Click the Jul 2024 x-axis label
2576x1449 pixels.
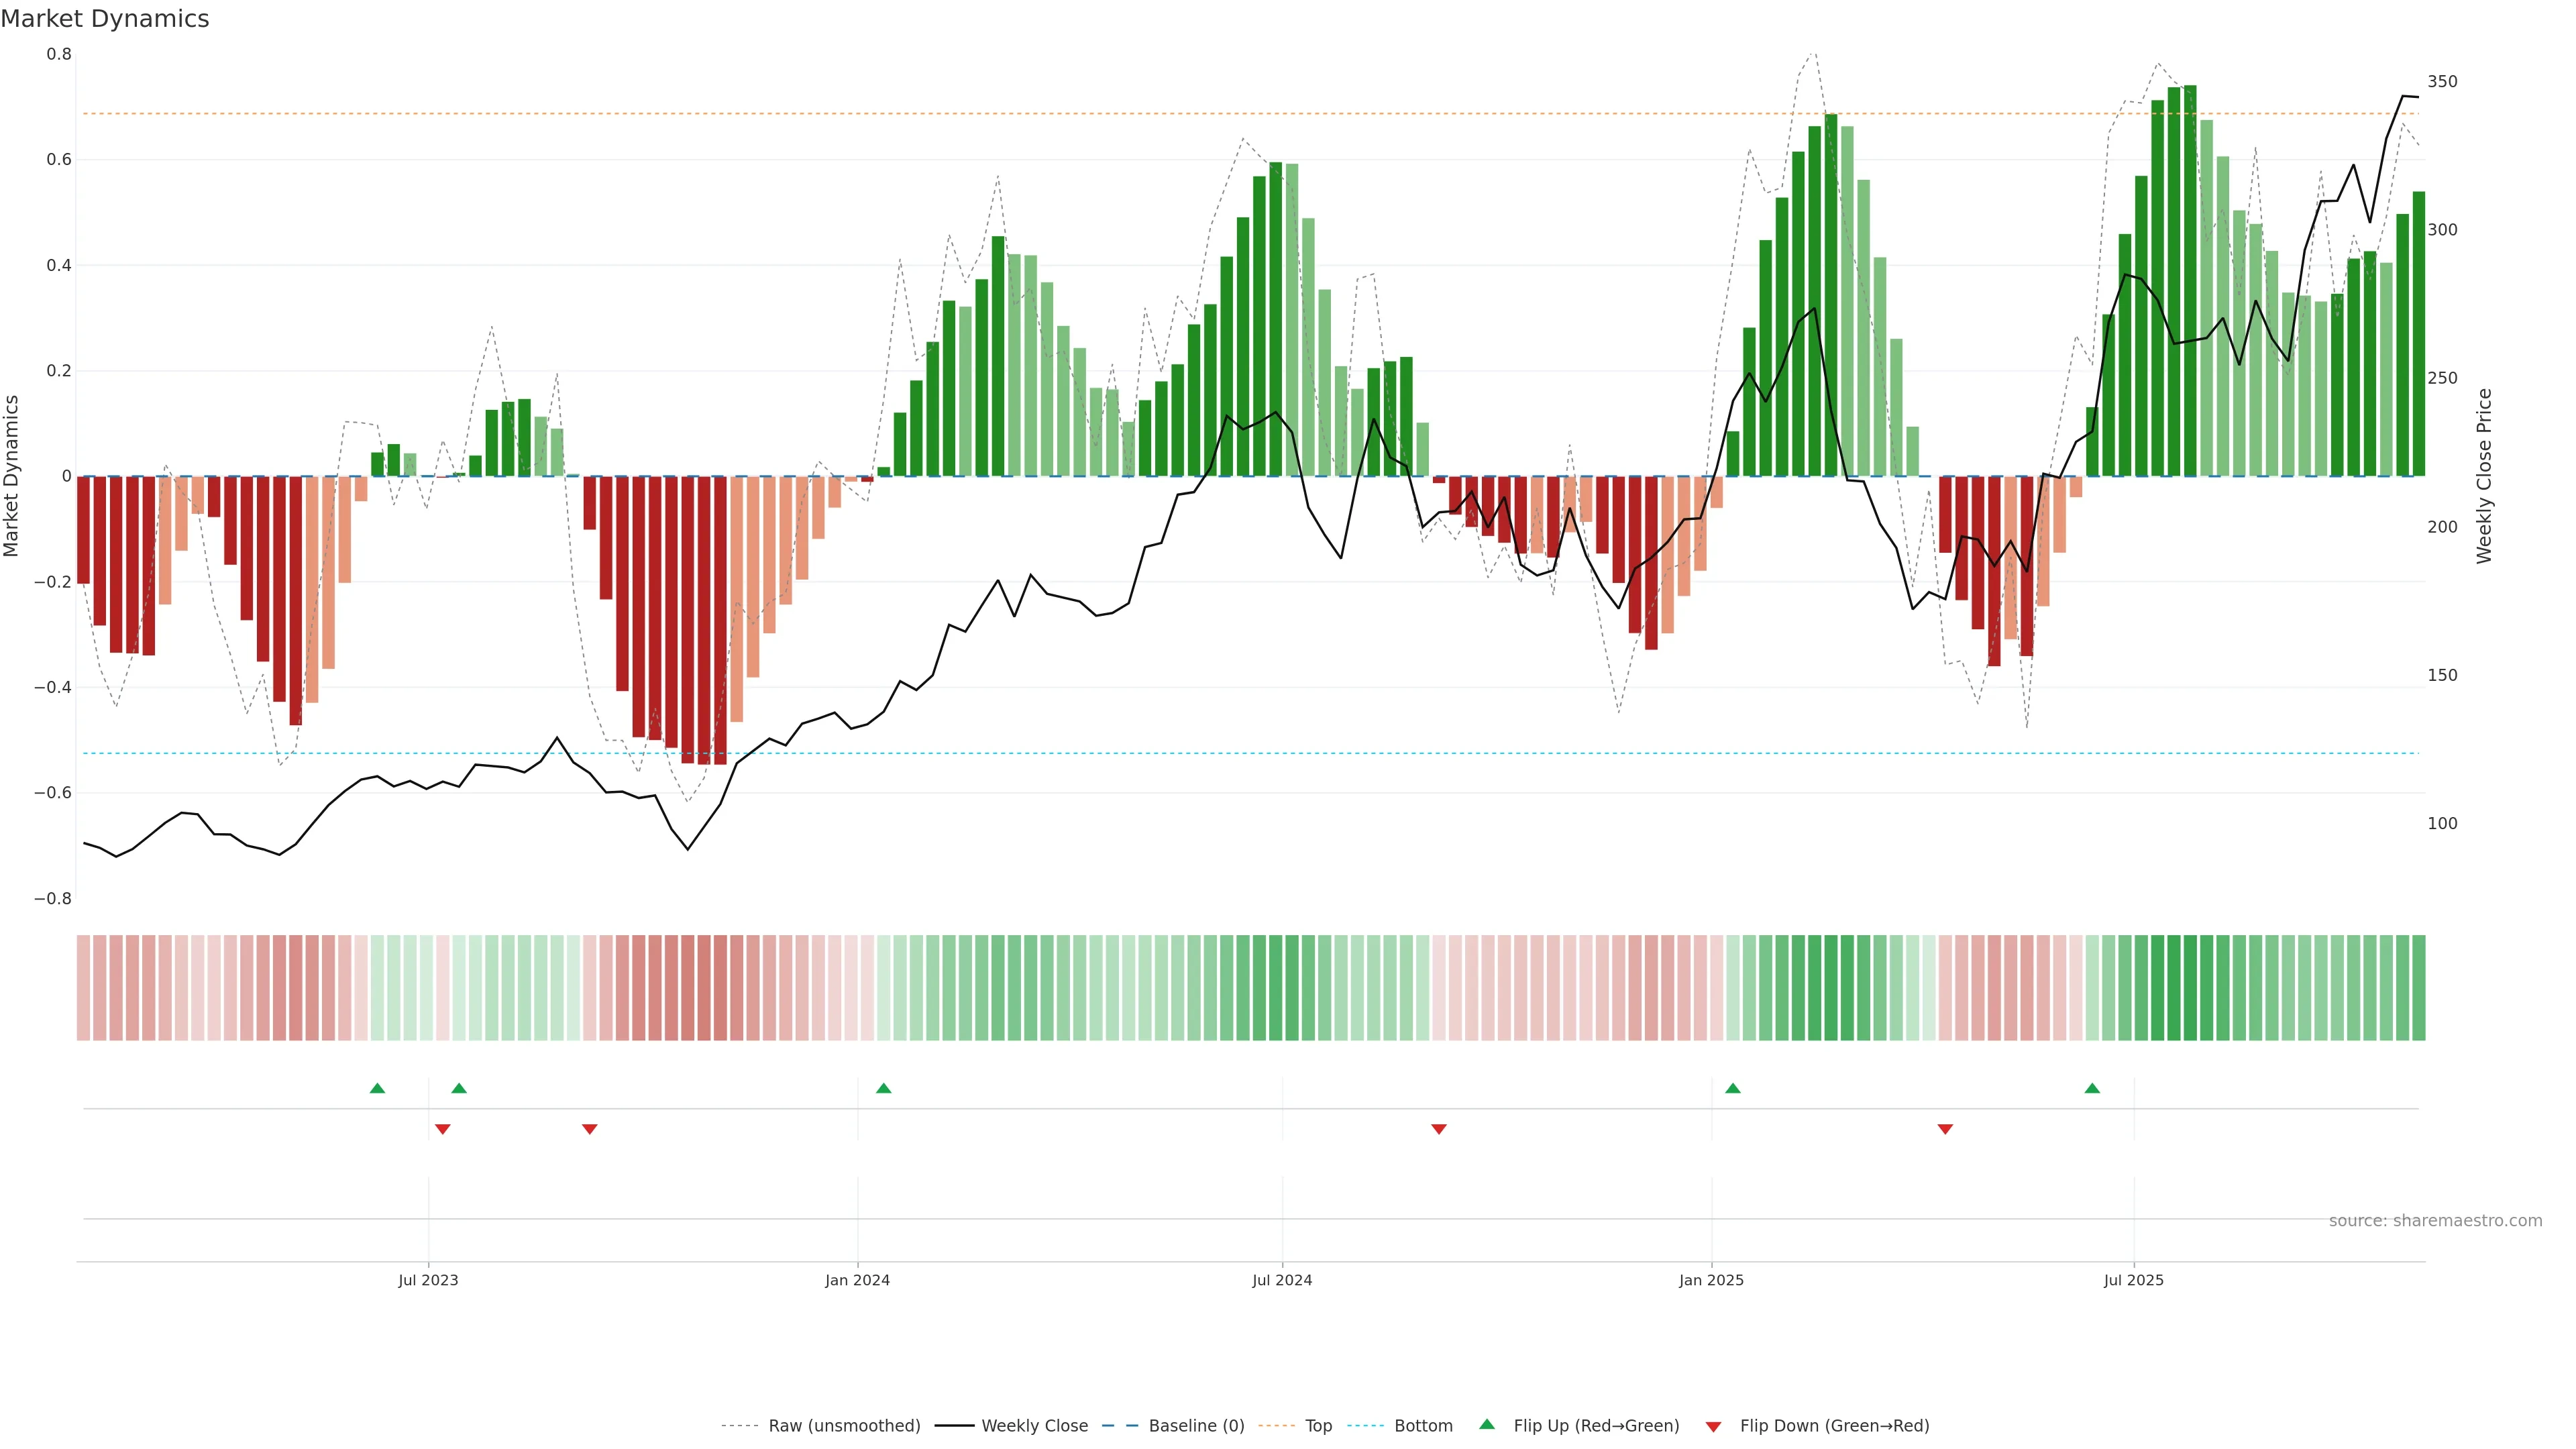pyautogui.click(x=1282, y=1280)
